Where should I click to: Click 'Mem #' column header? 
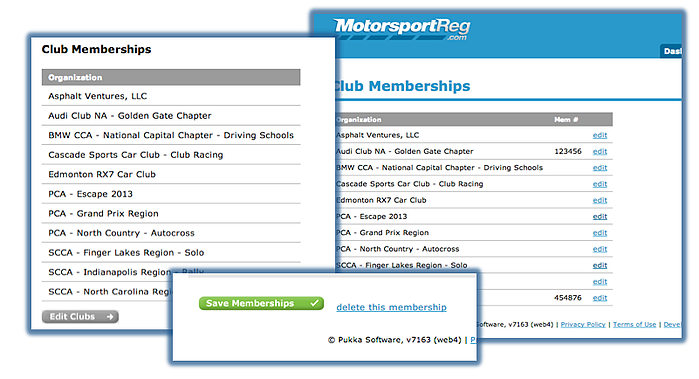(x=566, y=119)
